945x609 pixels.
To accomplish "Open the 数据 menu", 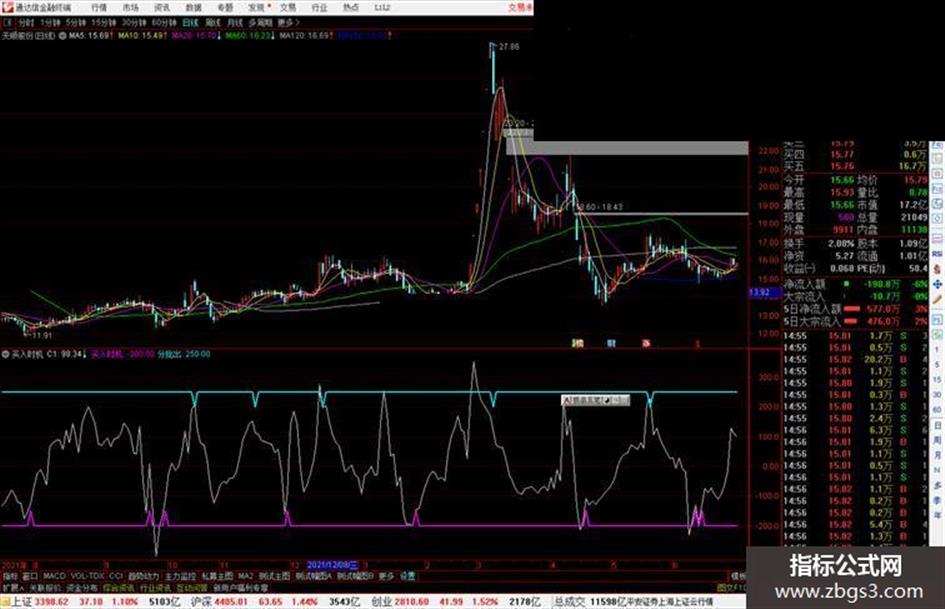I will coord(193,7).
